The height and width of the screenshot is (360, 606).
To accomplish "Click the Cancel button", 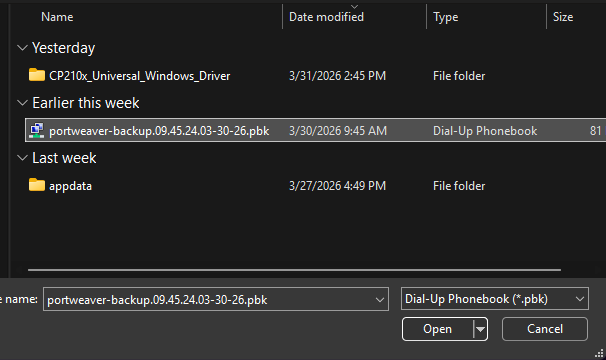I will (x=545, y=329).
